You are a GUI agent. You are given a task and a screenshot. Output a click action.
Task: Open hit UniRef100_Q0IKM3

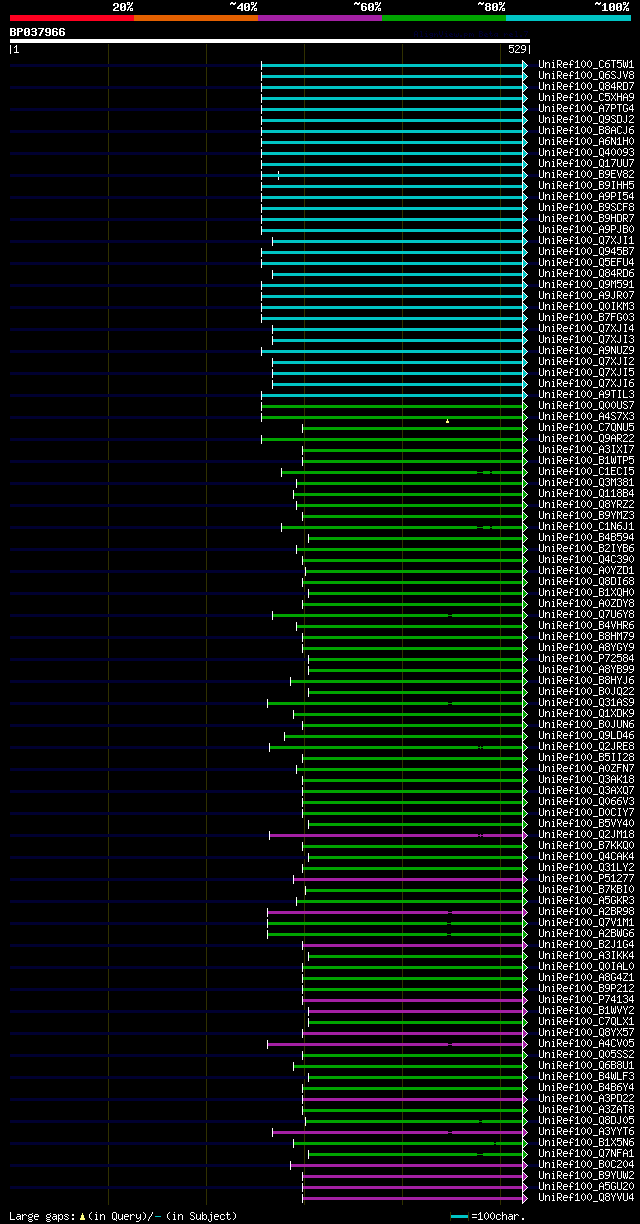[586, 306]
